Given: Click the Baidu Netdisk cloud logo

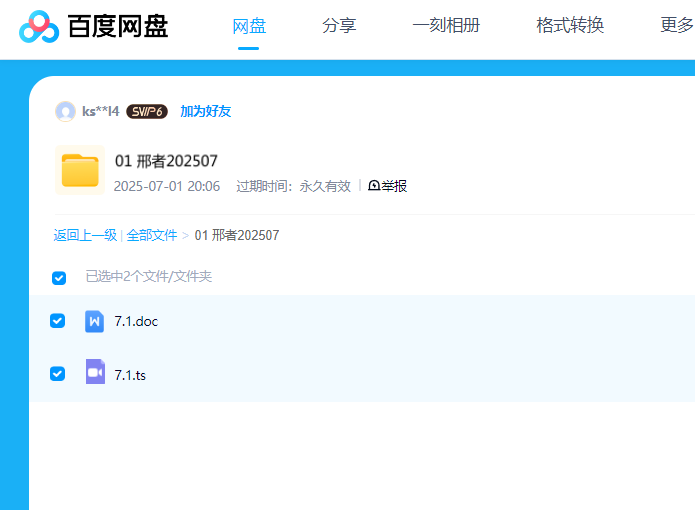Looking at the screenshot, I should (x=39, y=27).
